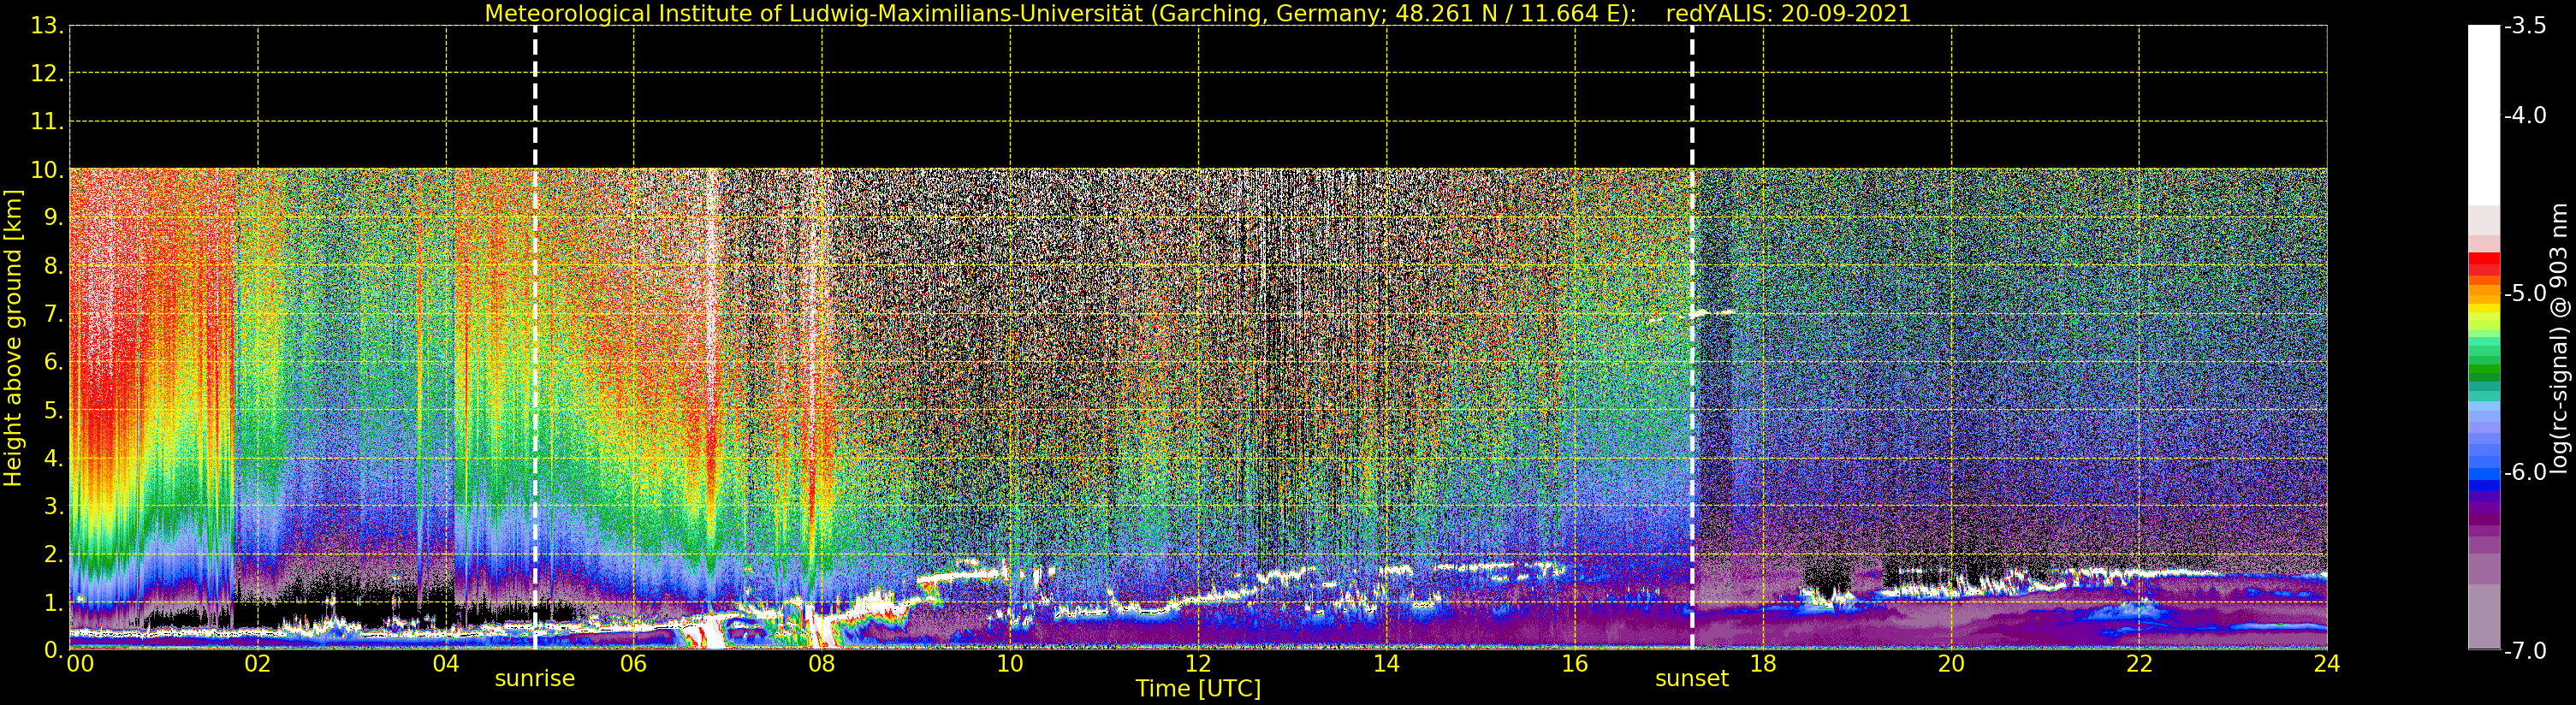Click the "-7.0" colorbar tick value
The width and height of the screenshot is (2576, 705).
[x=2525, y=651]
